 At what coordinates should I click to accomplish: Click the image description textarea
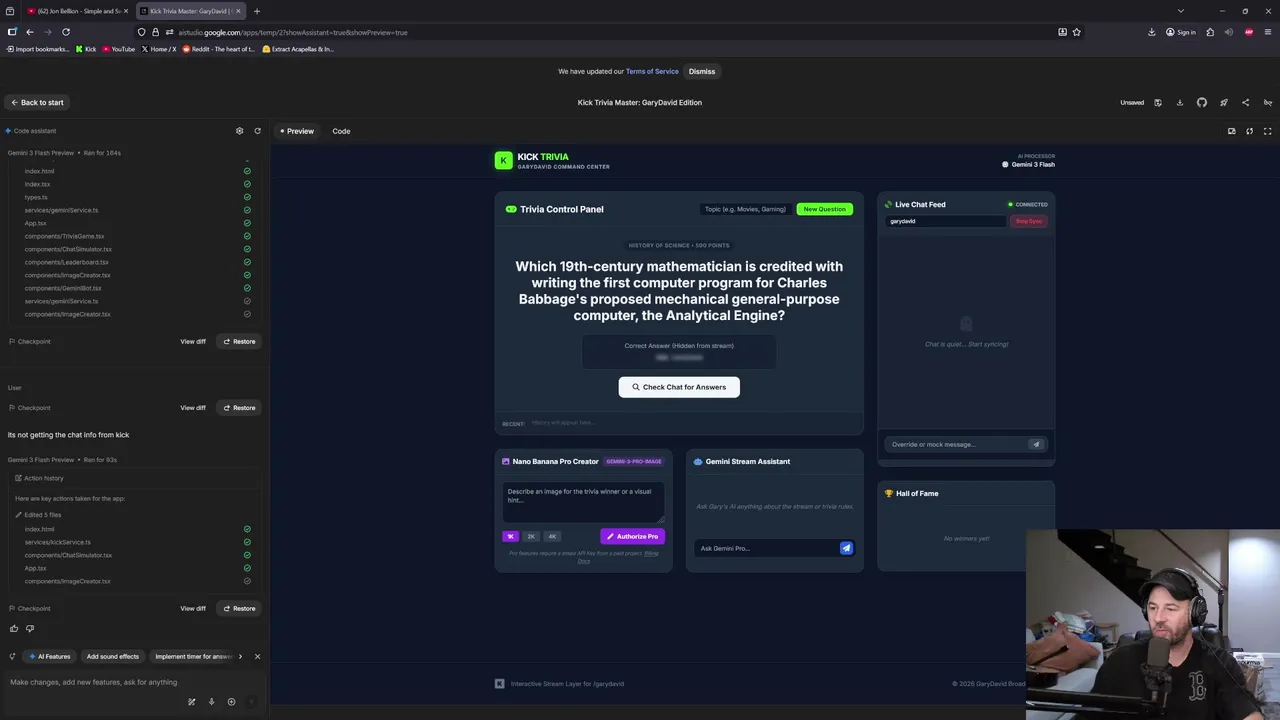tap(584, 502)
